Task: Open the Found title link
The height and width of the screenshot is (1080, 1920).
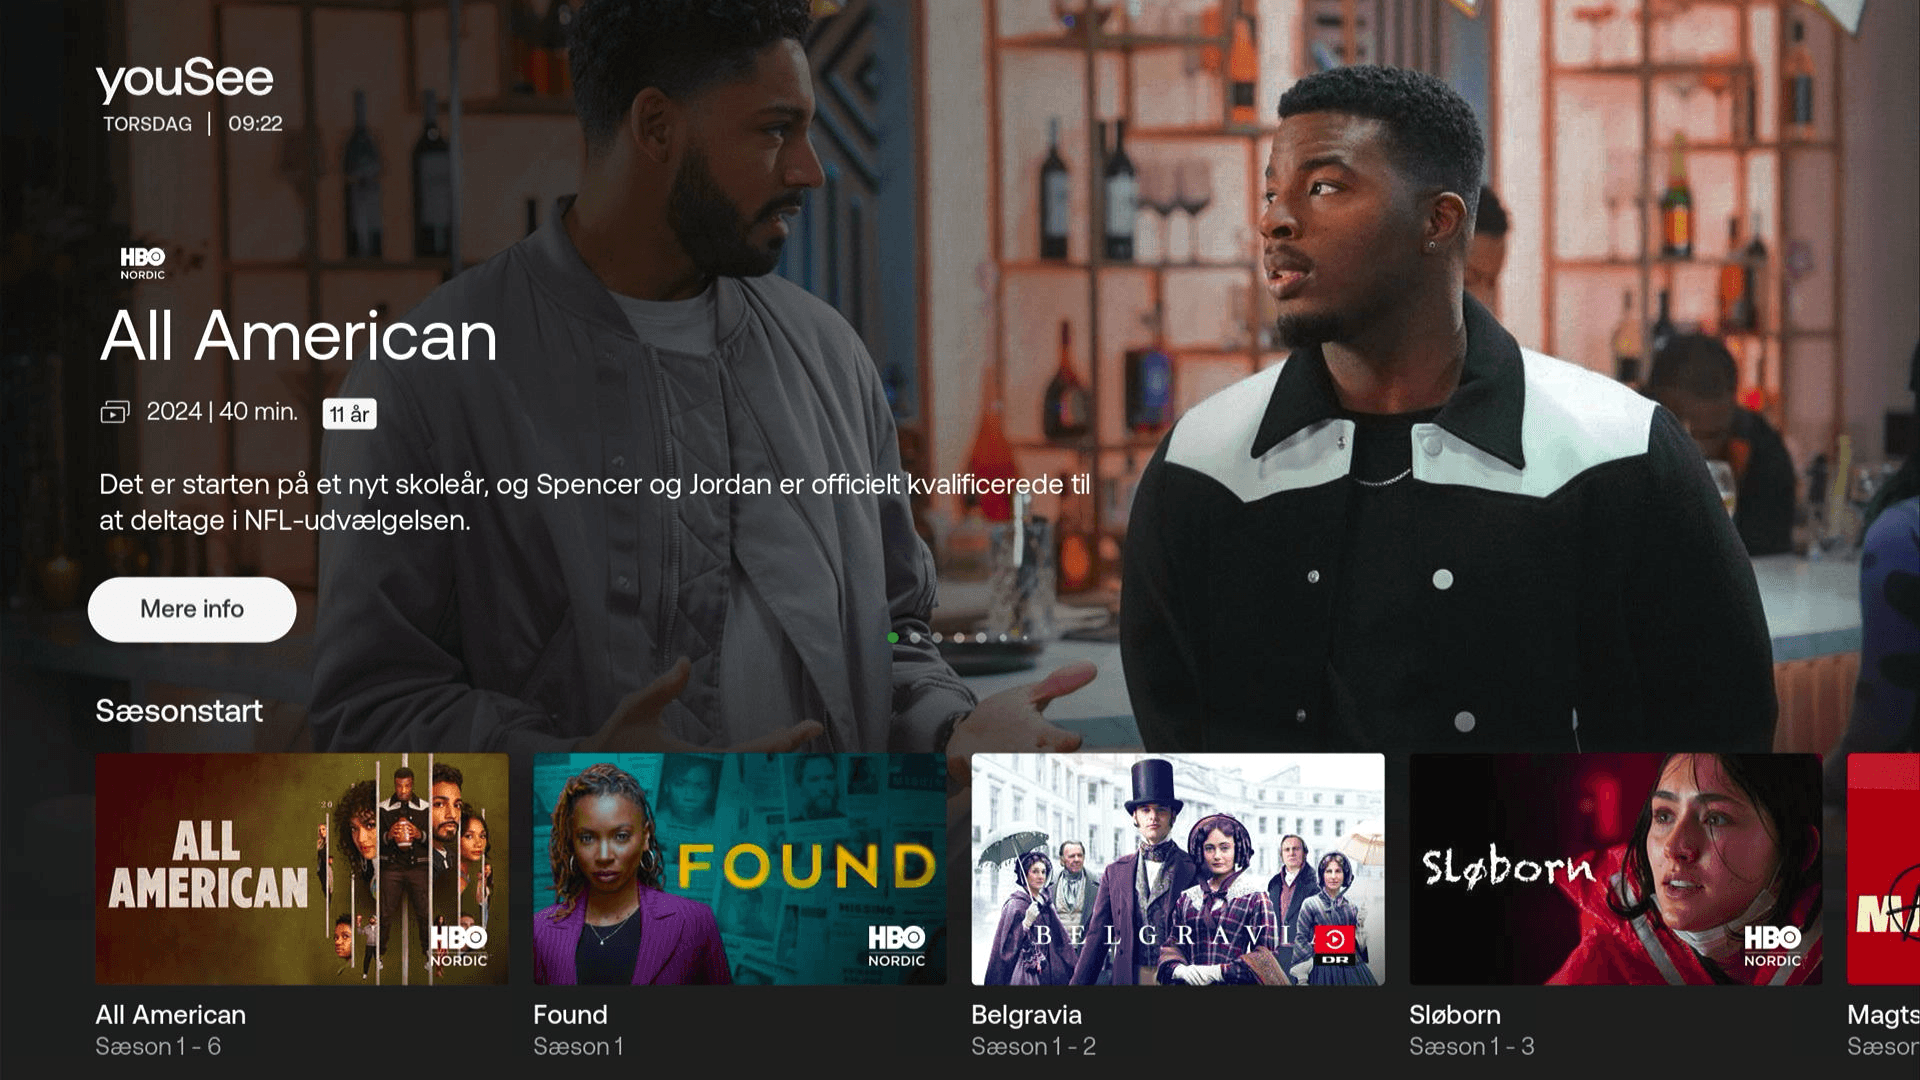Action: (x=570, y=1015)
